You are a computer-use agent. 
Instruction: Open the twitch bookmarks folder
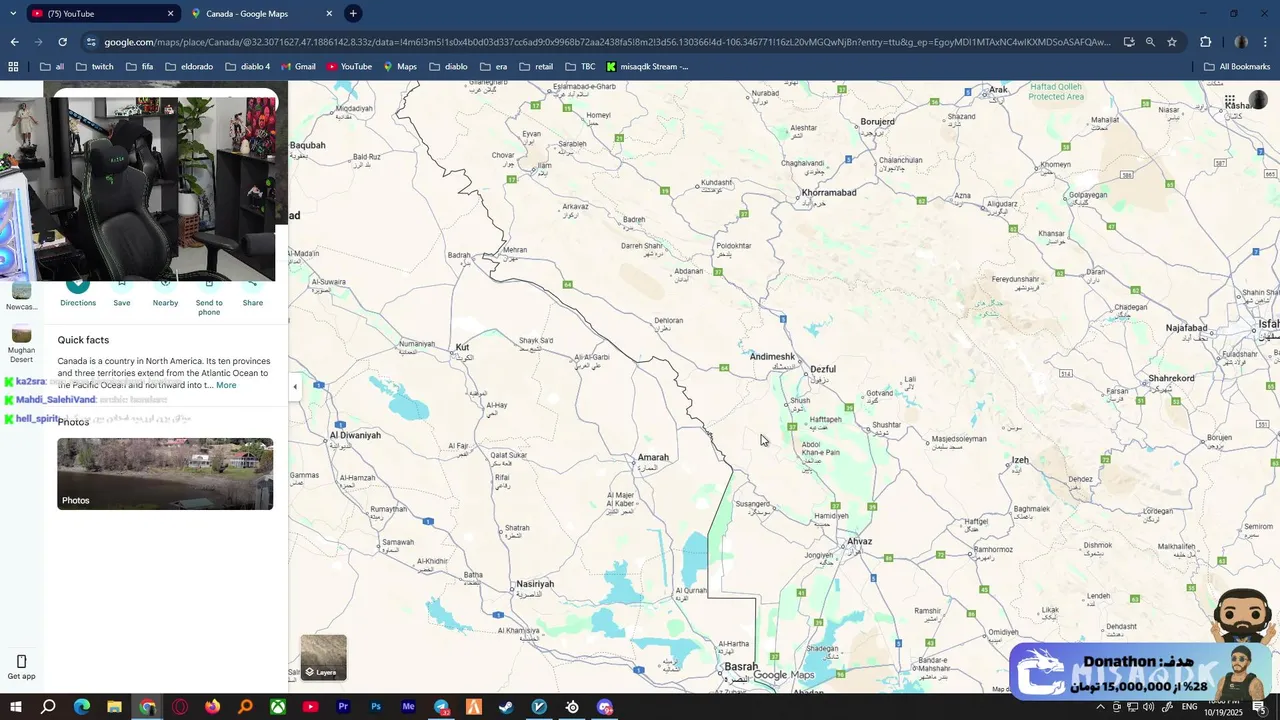pyautogui.click(x=95, y=67)
